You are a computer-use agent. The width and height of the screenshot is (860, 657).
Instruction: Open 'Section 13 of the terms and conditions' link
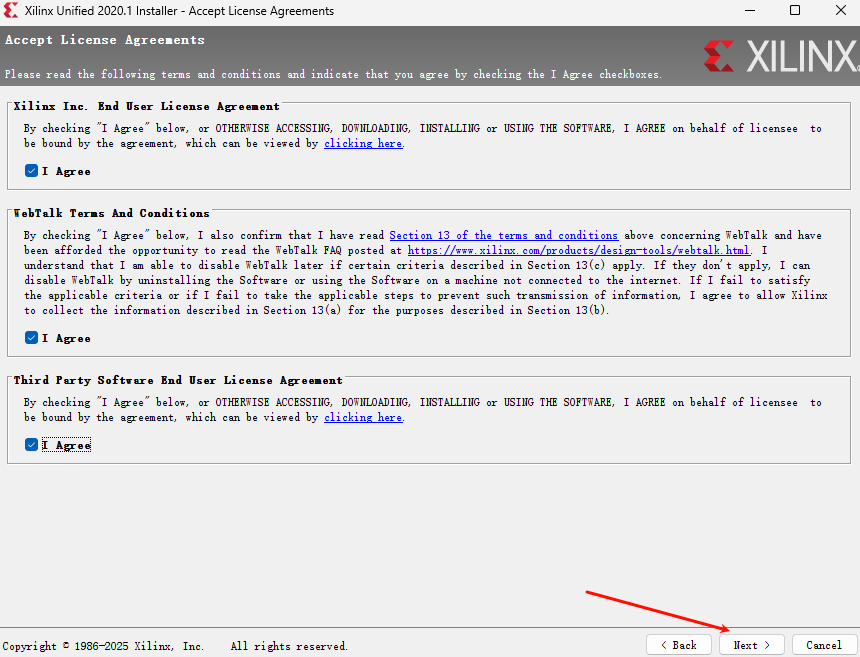[503, 236]
